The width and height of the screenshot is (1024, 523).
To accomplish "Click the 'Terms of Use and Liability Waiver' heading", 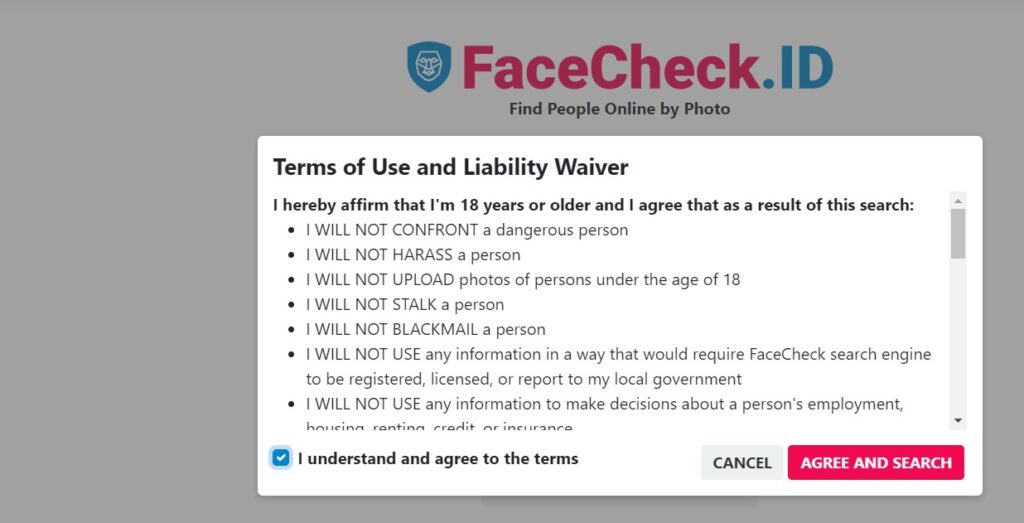I will tap(451, 167).
